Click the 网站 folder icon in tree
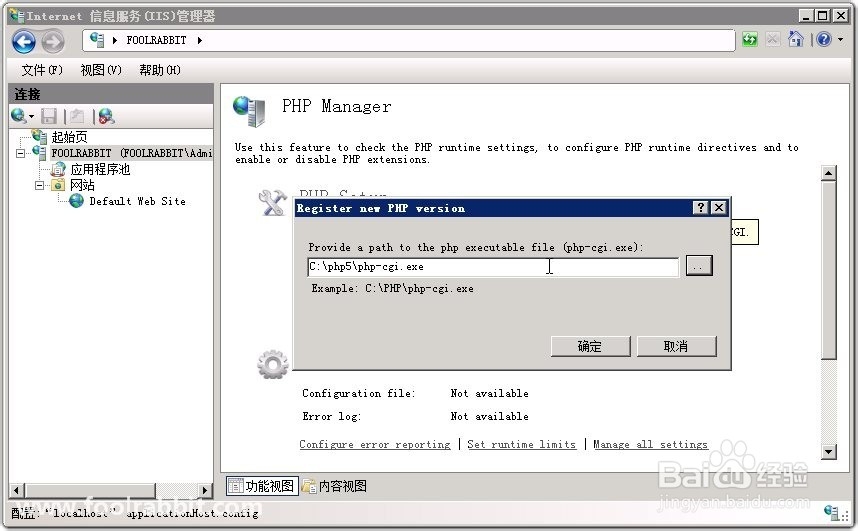 tap(58, 185)
